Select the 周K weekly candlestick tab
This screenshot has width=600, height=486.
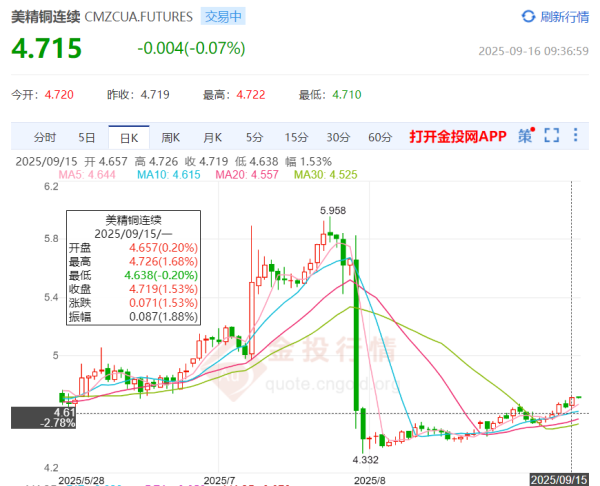[171, 137]
